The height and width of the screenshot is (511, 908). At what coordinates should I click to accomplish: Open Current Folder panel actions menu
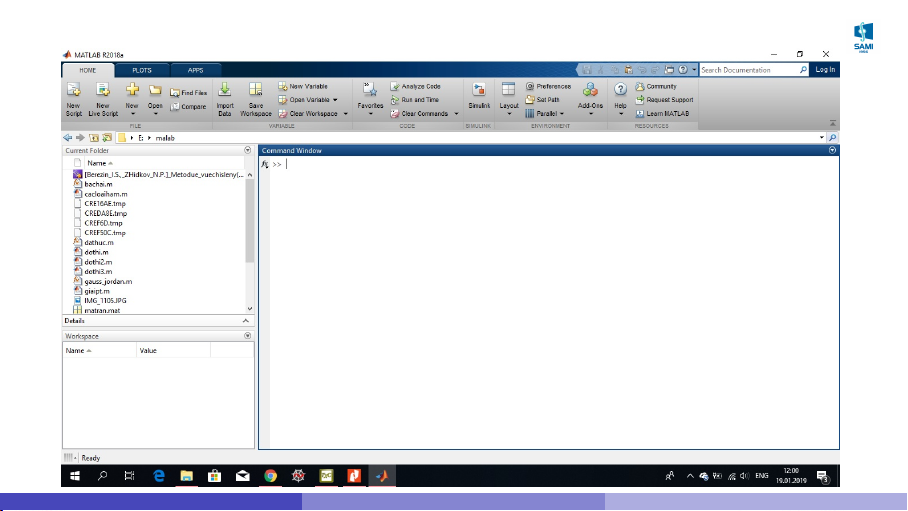tap(248, 150)
